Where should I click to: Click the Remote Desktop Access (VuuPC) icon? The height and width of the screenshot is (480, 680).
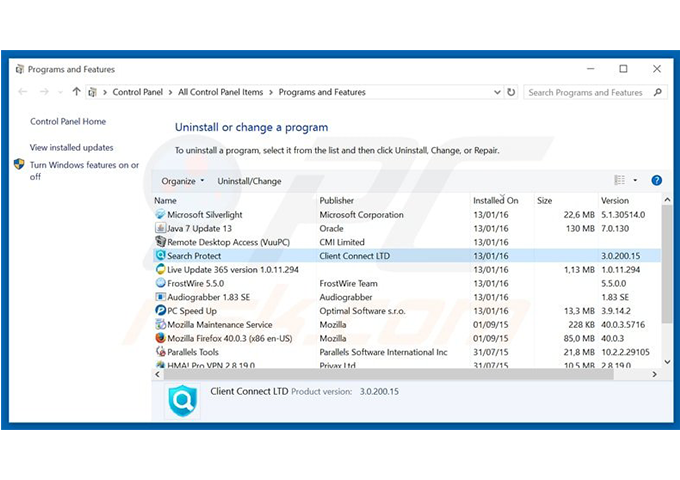[x=160, y=242]
